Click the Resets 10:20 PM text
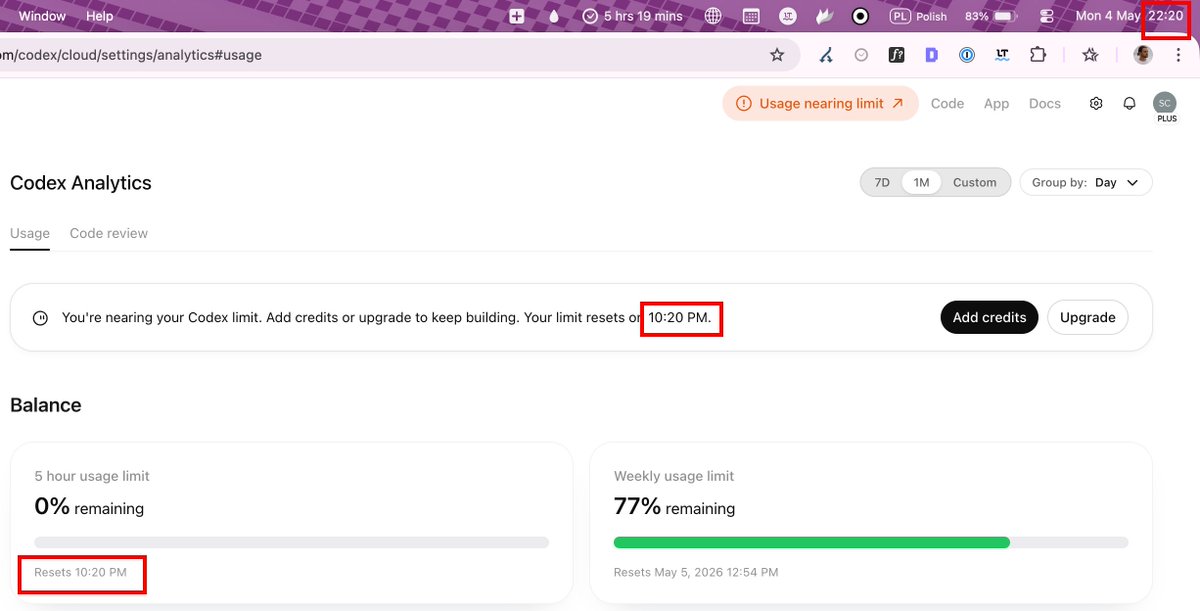 [x=80, y=573]
